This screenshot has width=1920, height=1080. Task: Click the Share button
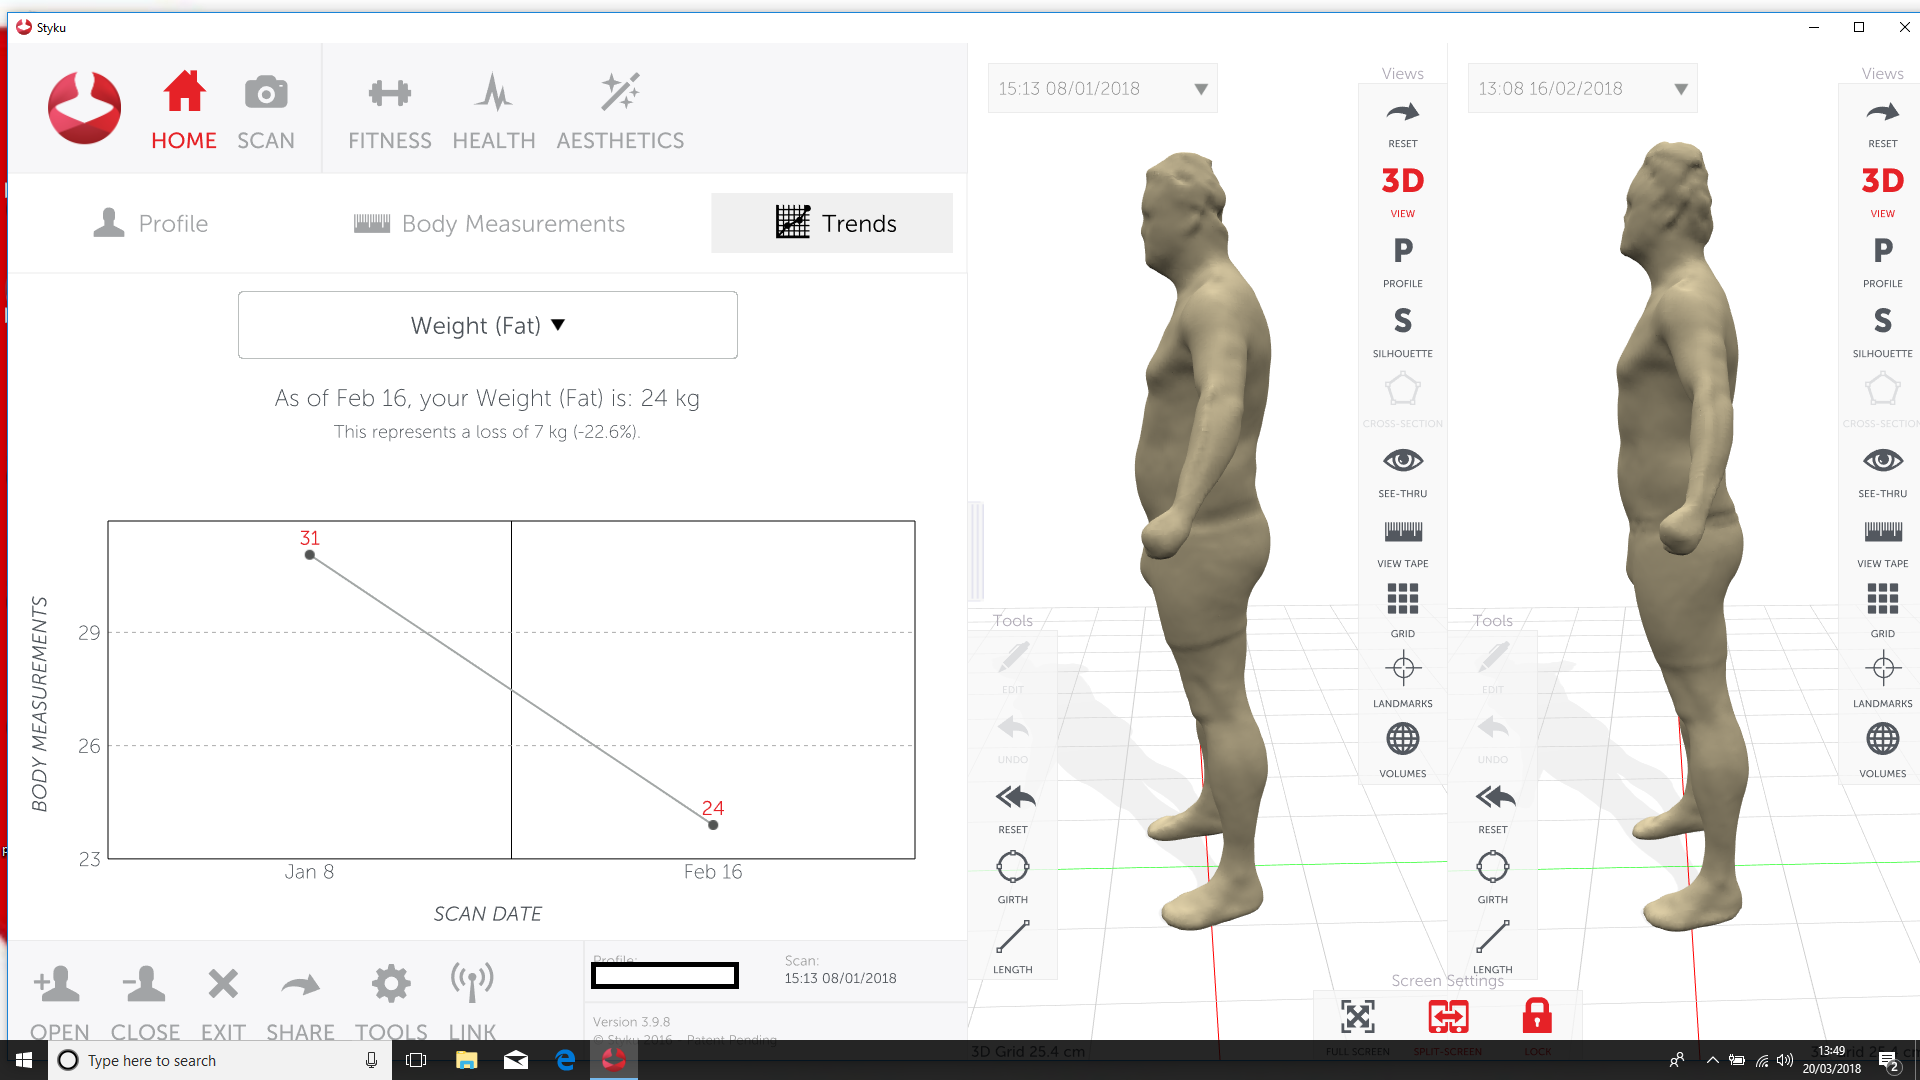300,1001
